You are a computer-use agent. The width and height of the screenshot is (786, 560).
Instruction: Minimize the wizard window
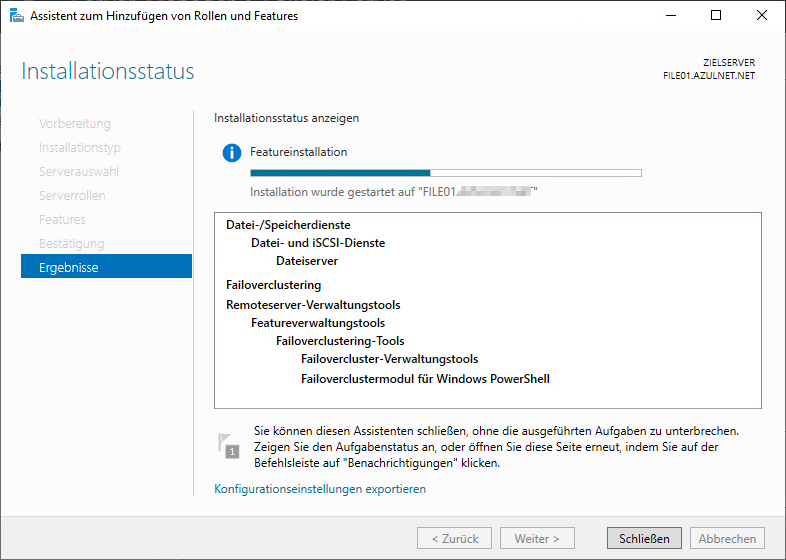point(669,15)
